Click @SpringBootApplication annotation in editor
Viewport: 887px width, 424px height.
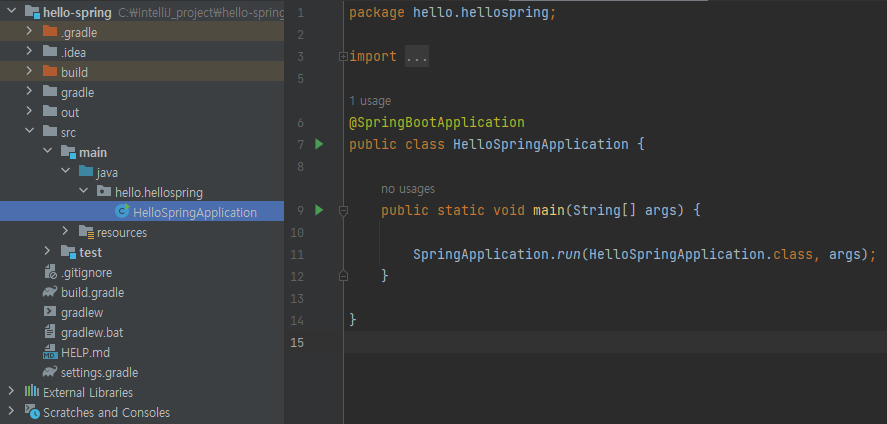coord(437,122)
